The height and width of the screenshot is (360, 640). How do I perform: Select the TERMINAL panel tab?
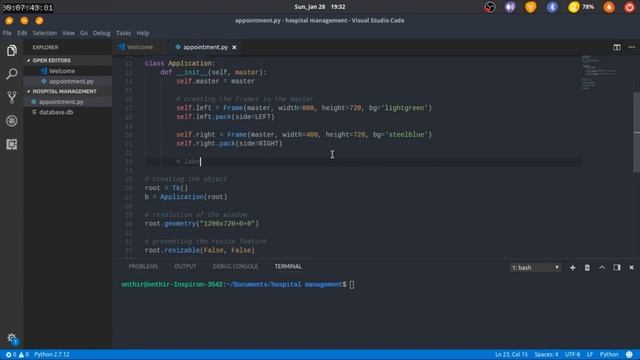click(288, 267)
